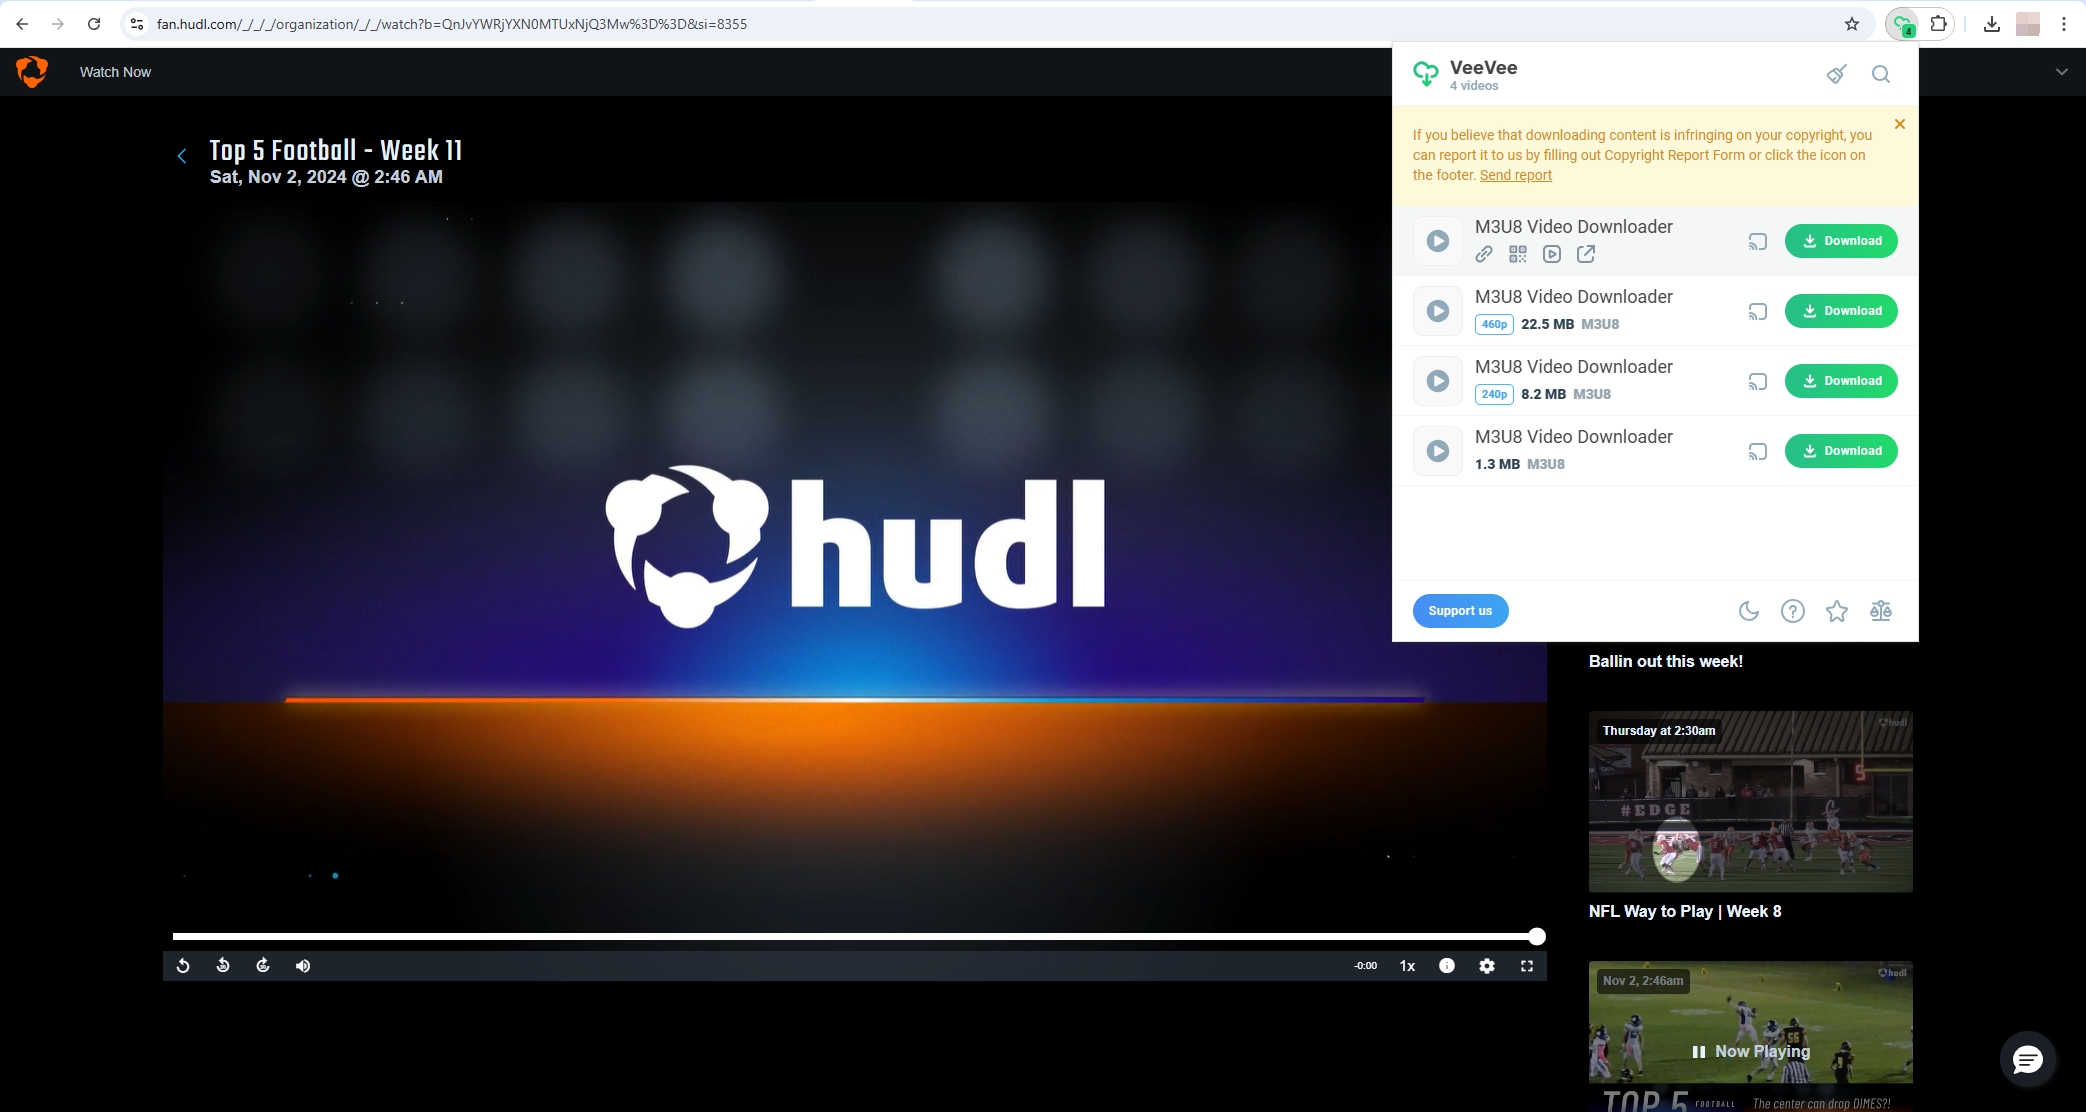This screenshot has height=1112, width=2086.
Task: Click the cast/Chromecast icon for 460p video
Action: [1758, 310]
